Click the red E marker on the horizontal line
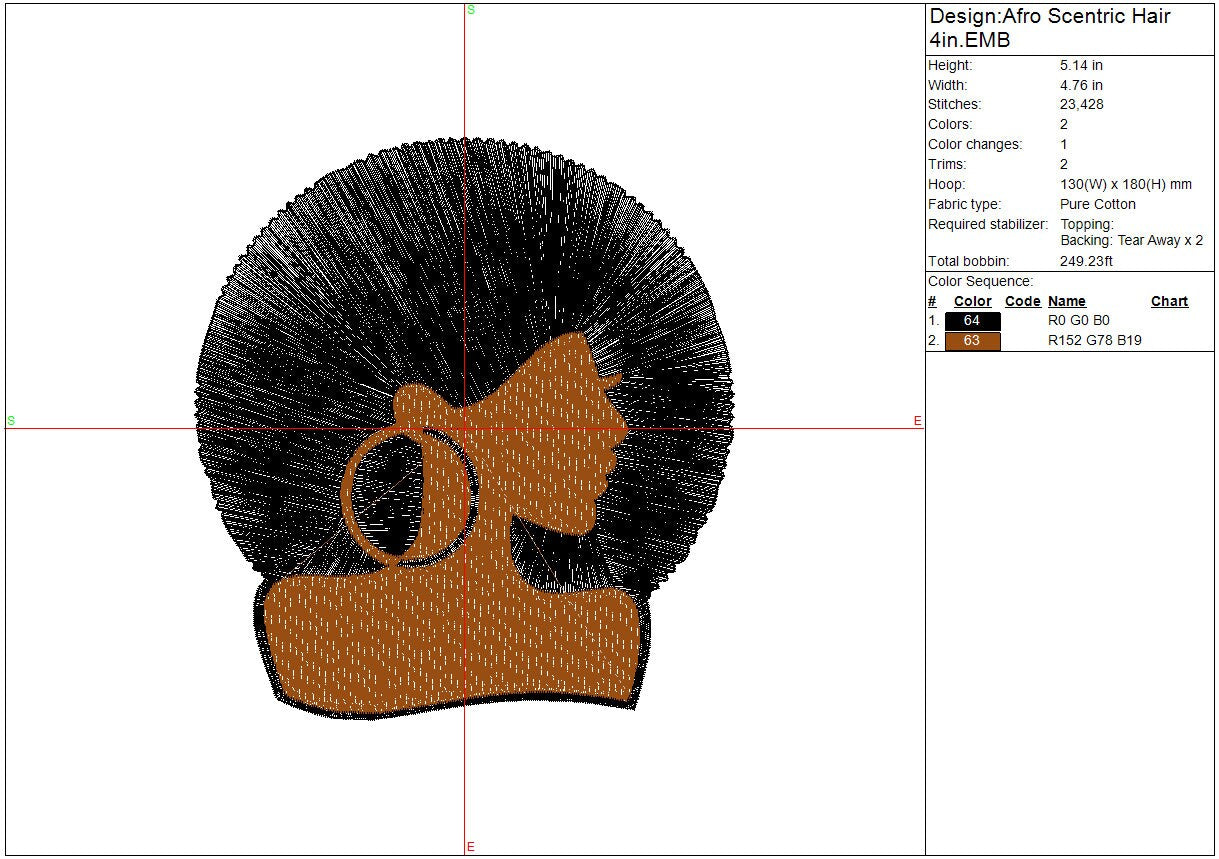Viewport: 1219px width, 859px height. [x=917, y=421]
